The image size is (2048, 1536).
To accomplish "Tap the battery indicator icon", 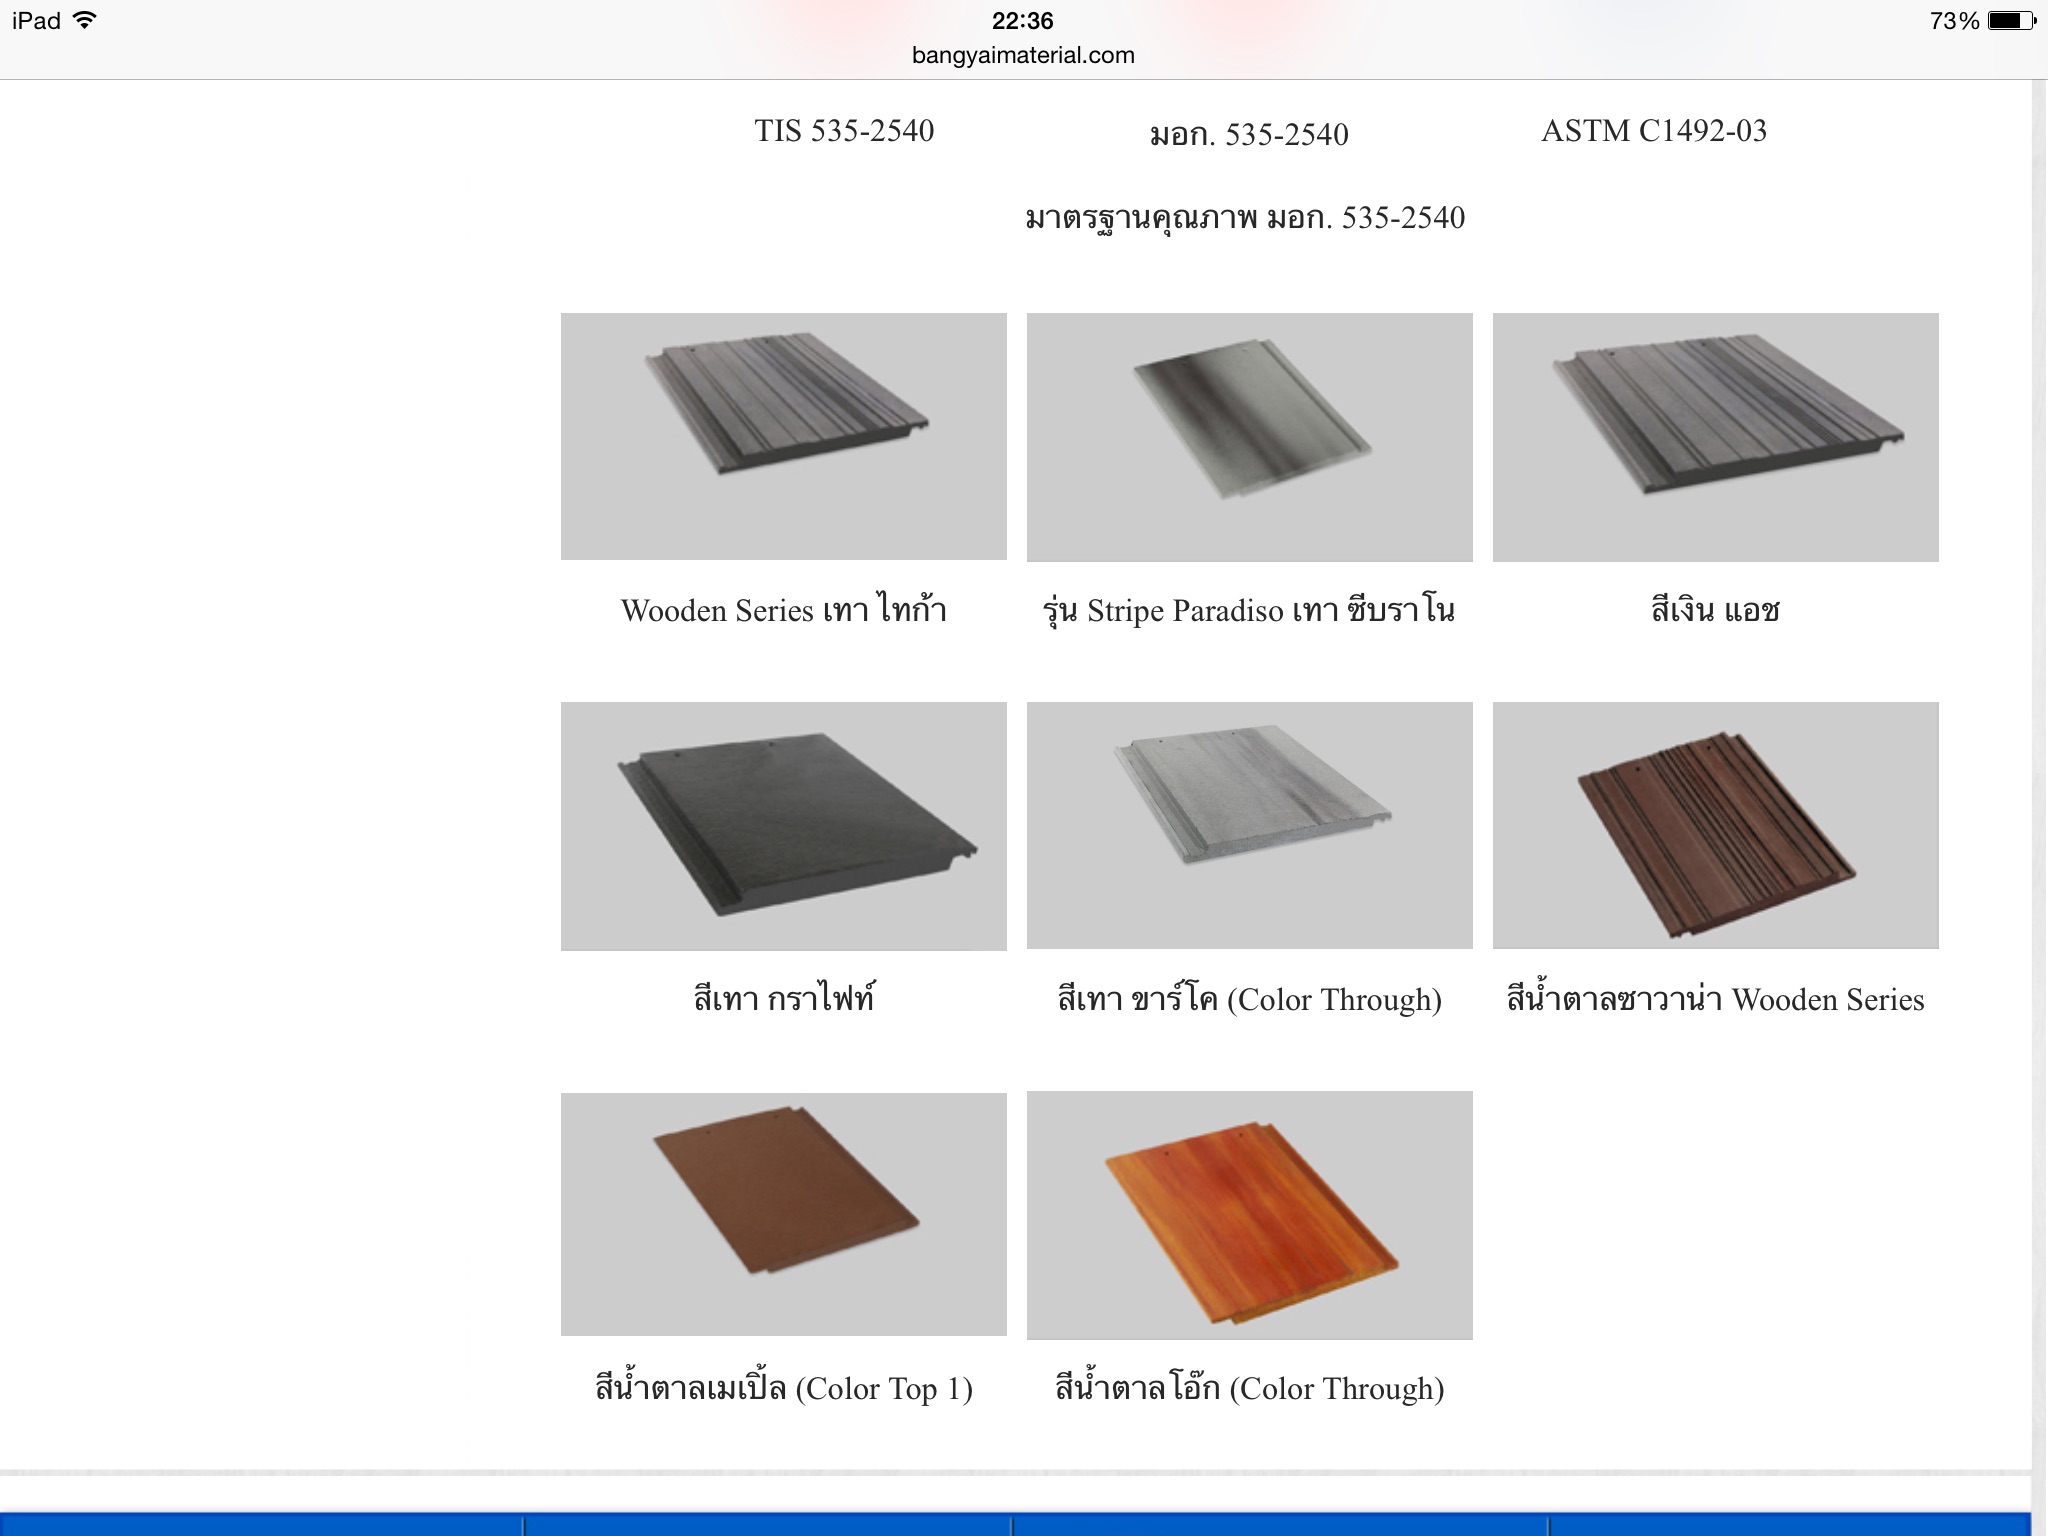I will pos(2012,20).
